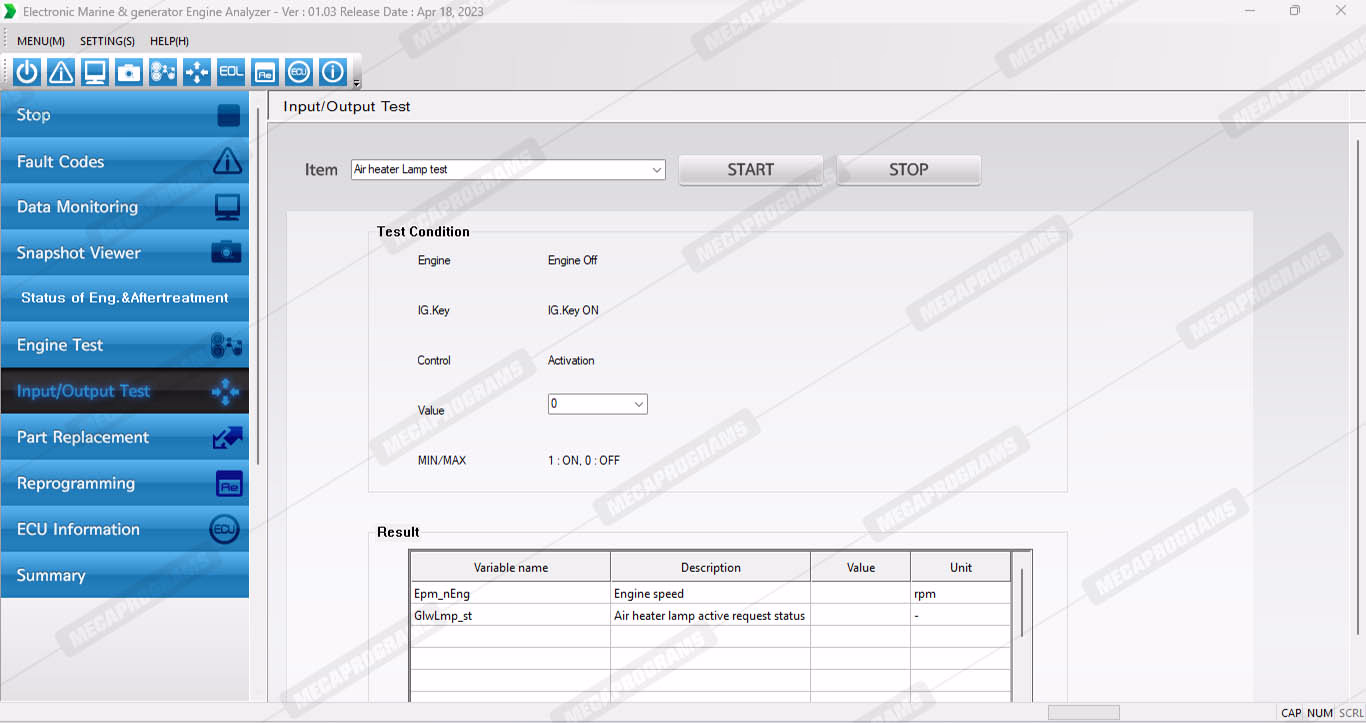Open the Value dropdown set to 0
Screen dimensions: 1366x723
point(598,404)
